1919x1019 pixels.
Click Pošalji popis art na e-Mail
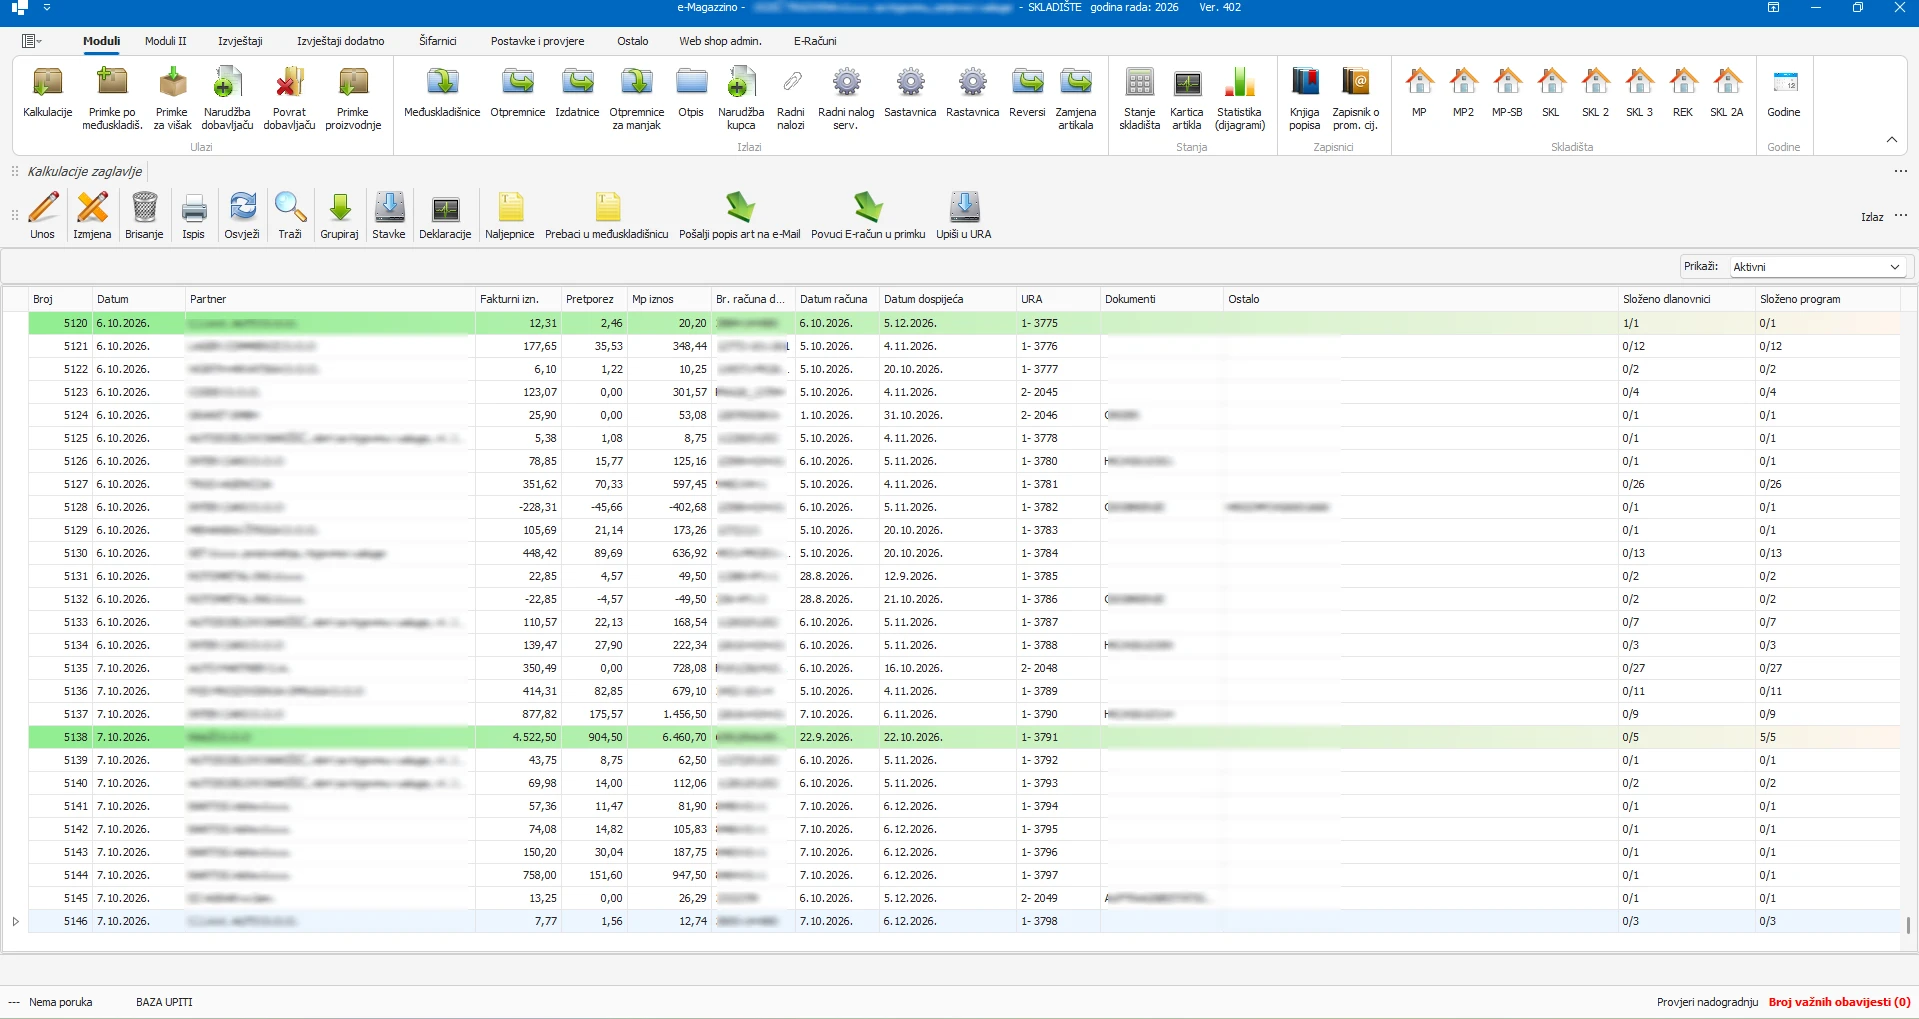740,215
